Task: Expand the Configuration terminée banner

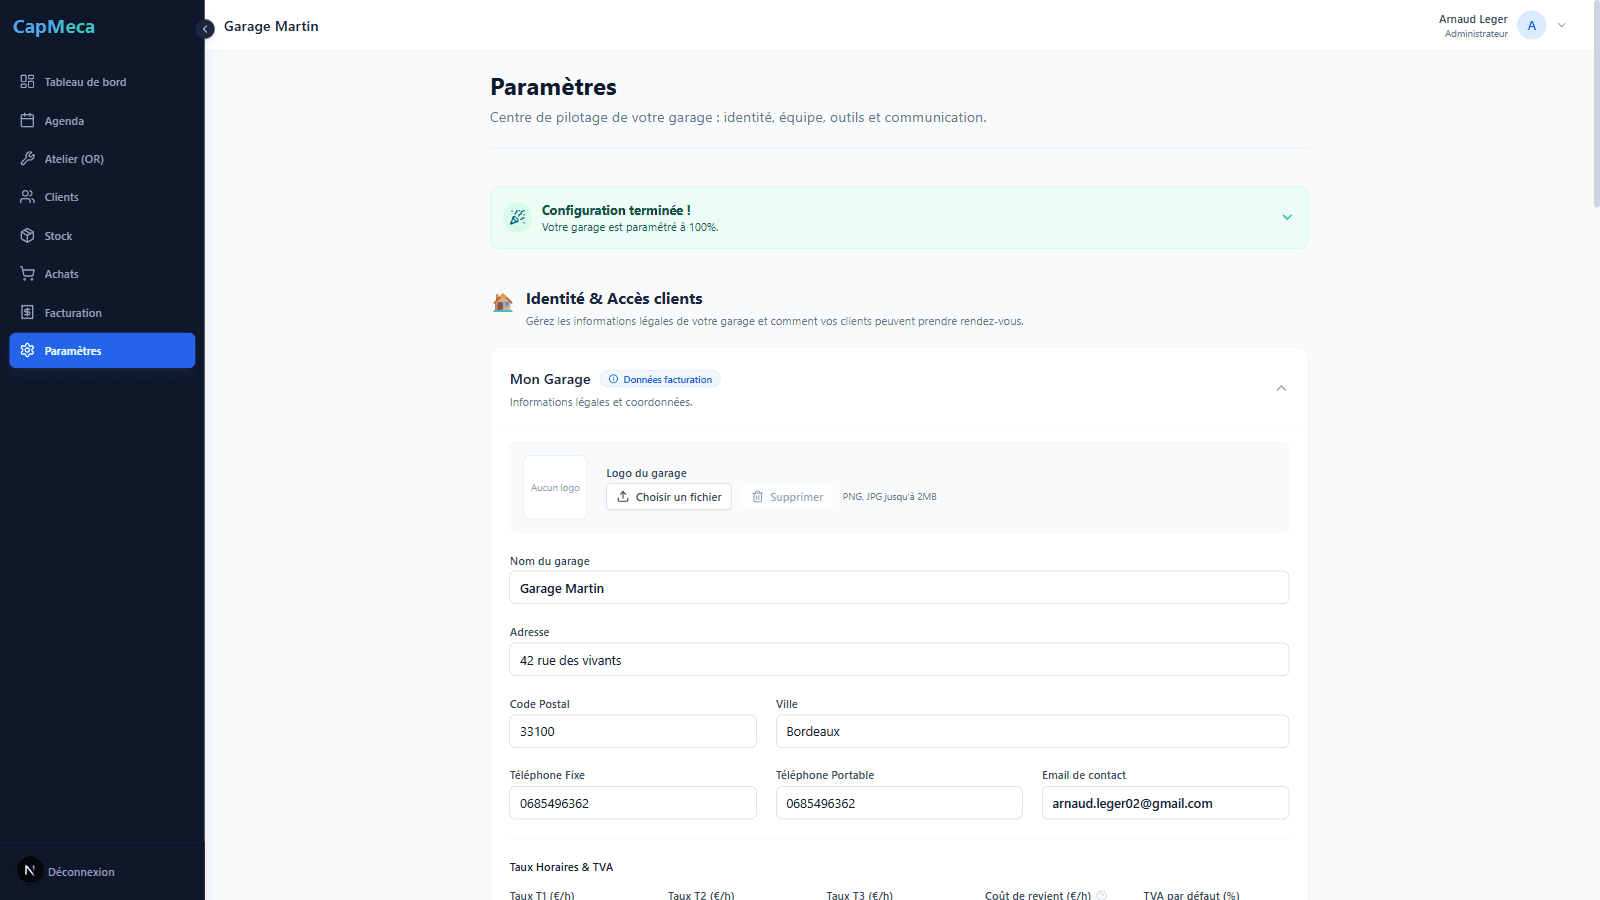Action: [1287, 217]
